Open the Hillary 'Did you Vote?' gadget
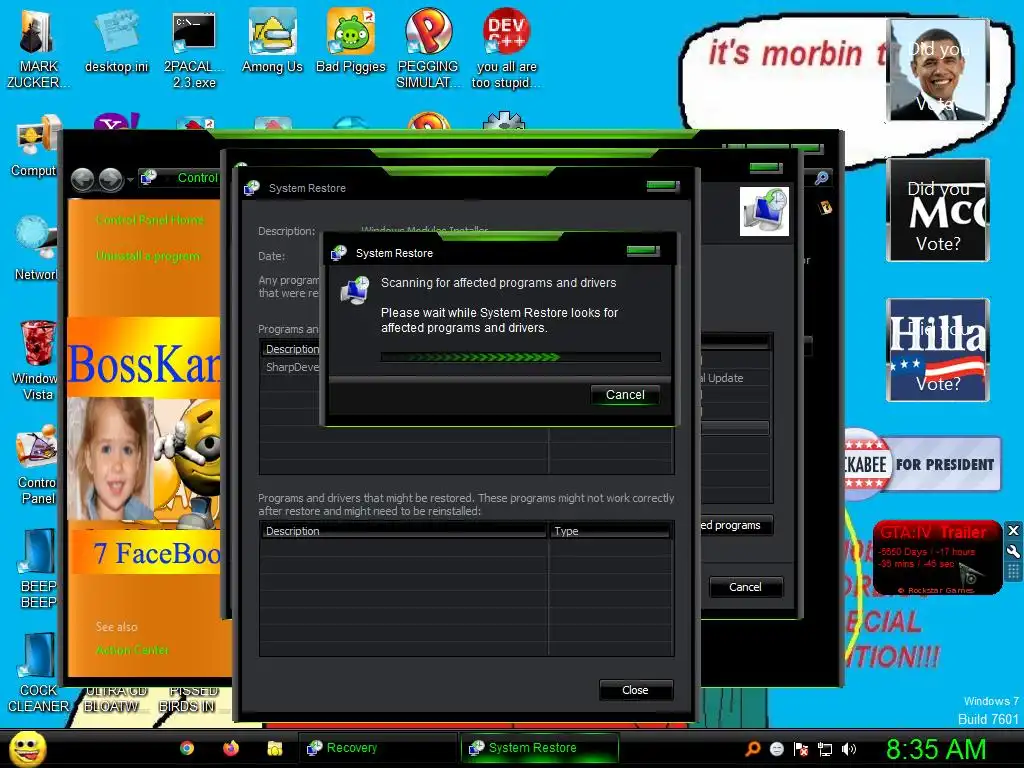This screenshot has width=1024, height=768. coord(938,350)
